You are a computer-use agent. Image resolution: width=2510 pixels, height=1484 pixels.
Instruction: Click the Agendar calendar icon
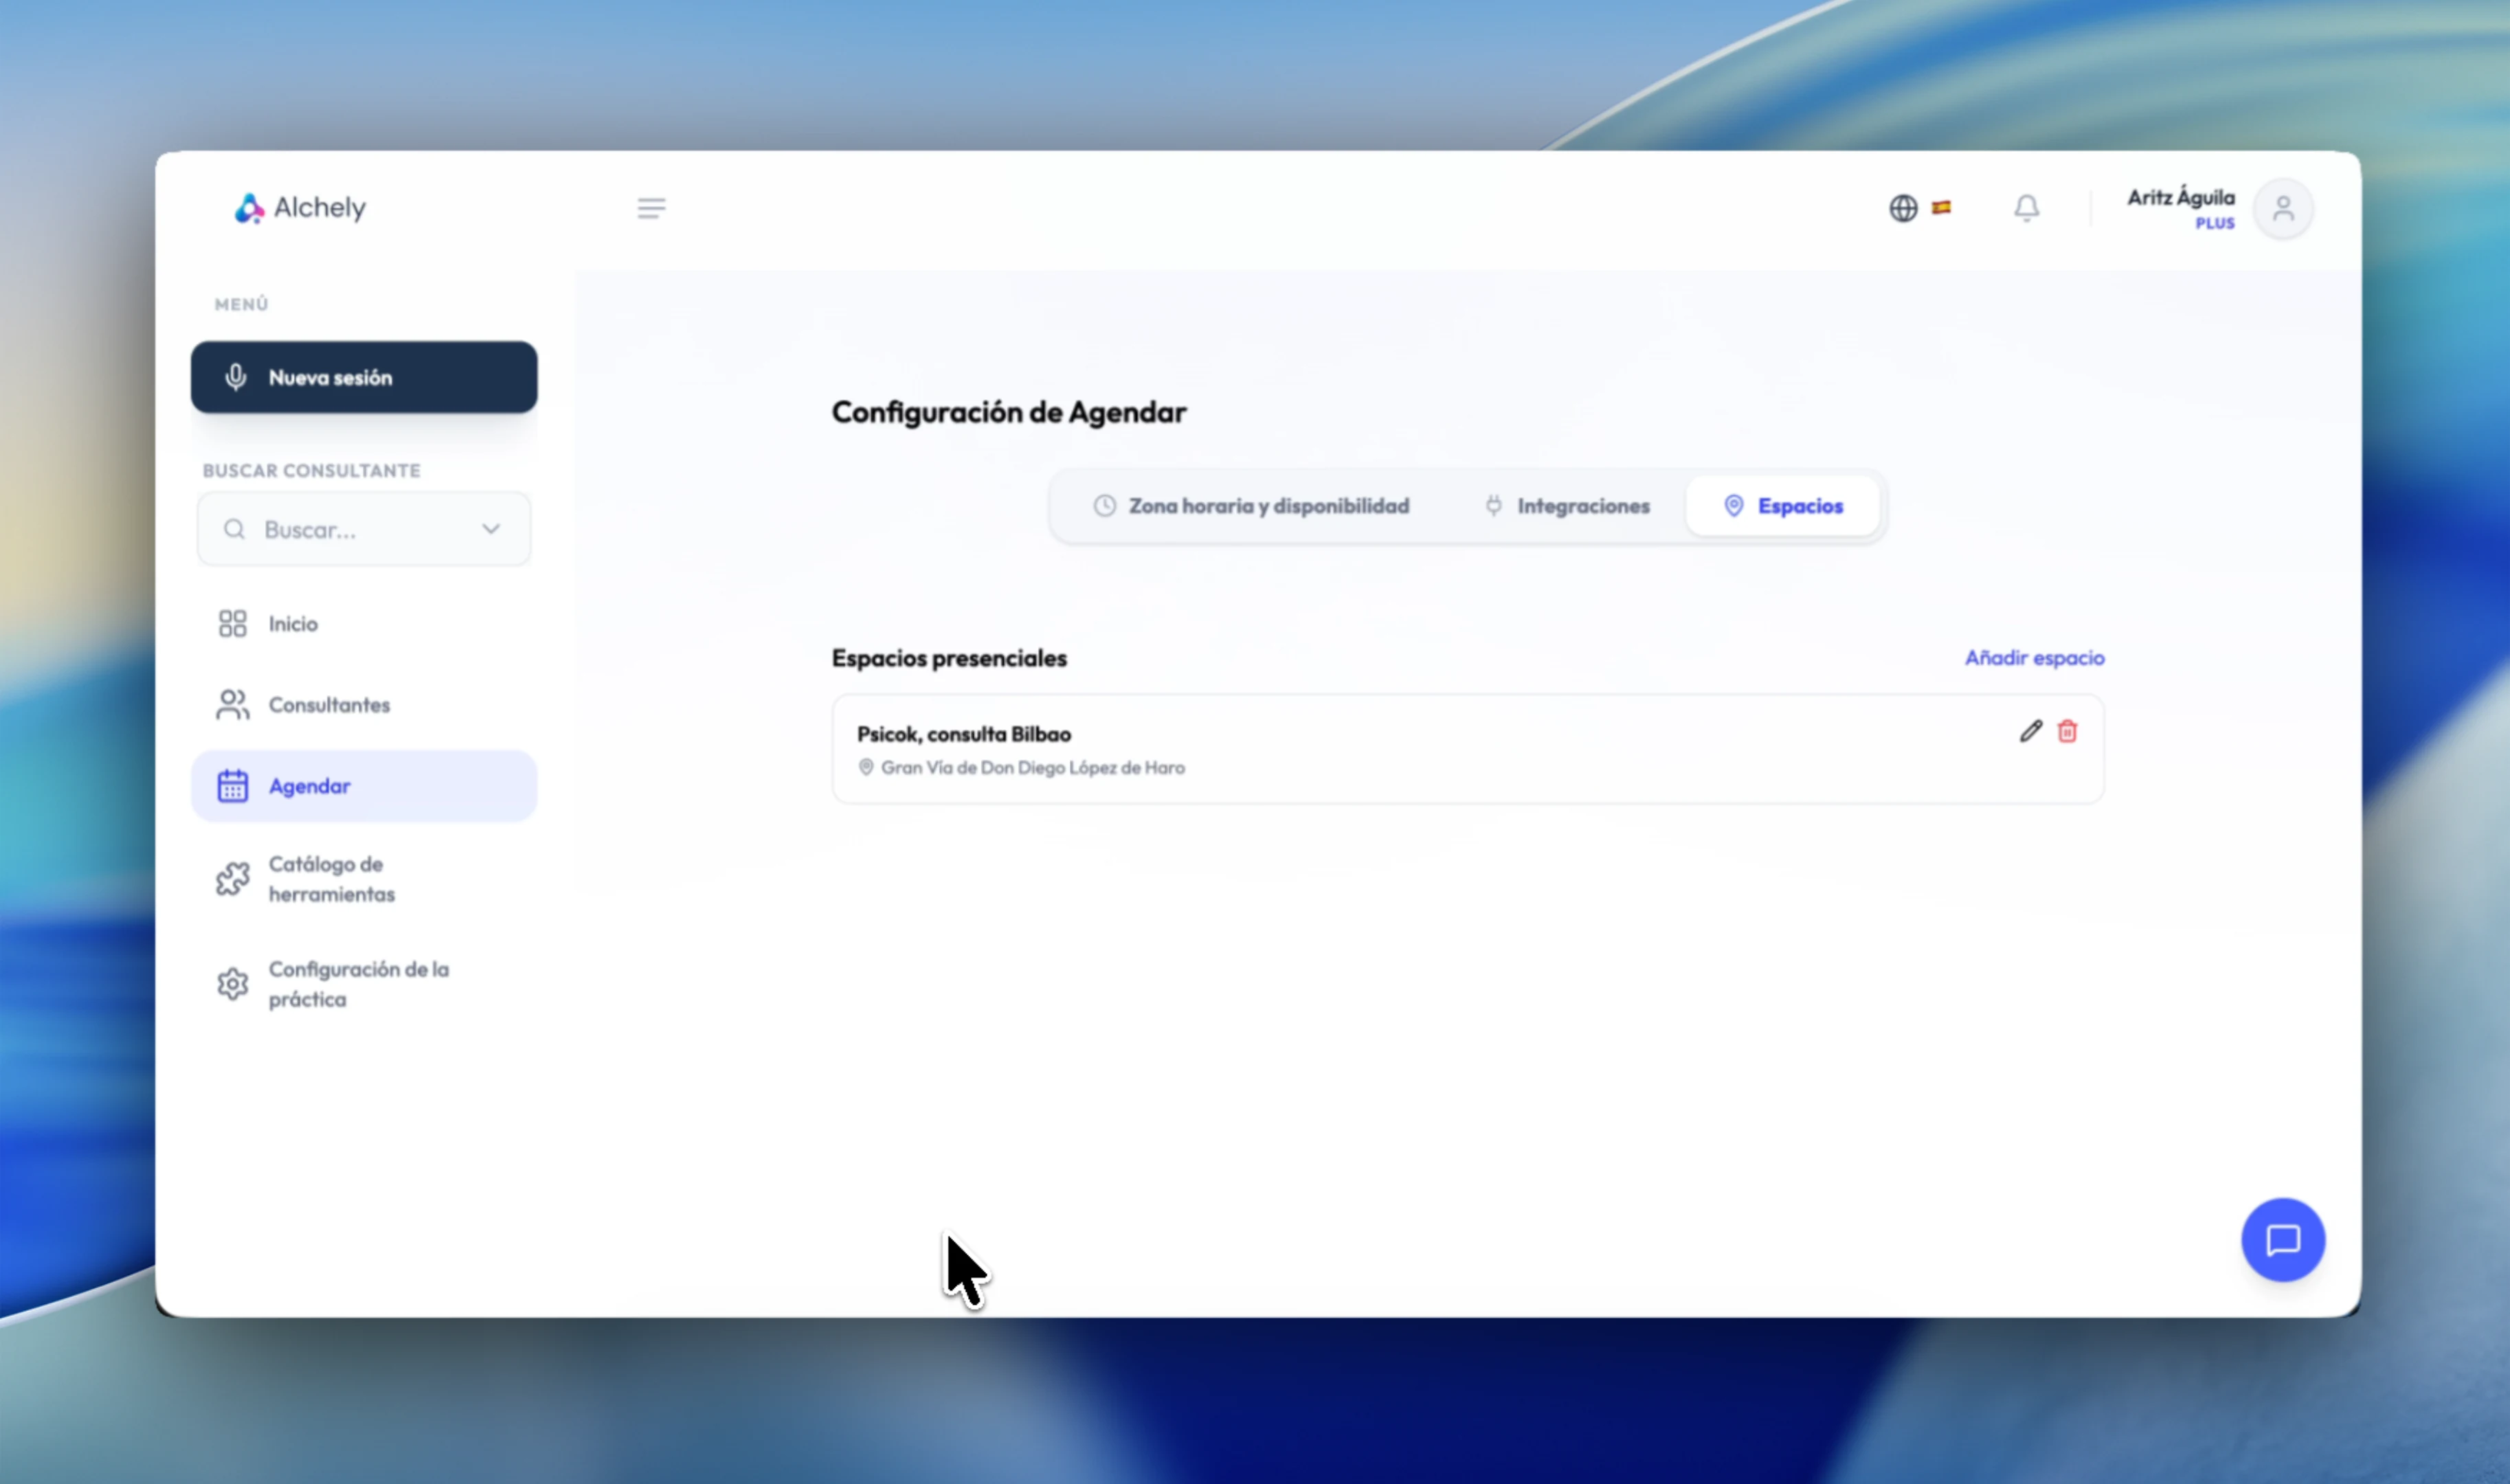click(x=232, y=786)
